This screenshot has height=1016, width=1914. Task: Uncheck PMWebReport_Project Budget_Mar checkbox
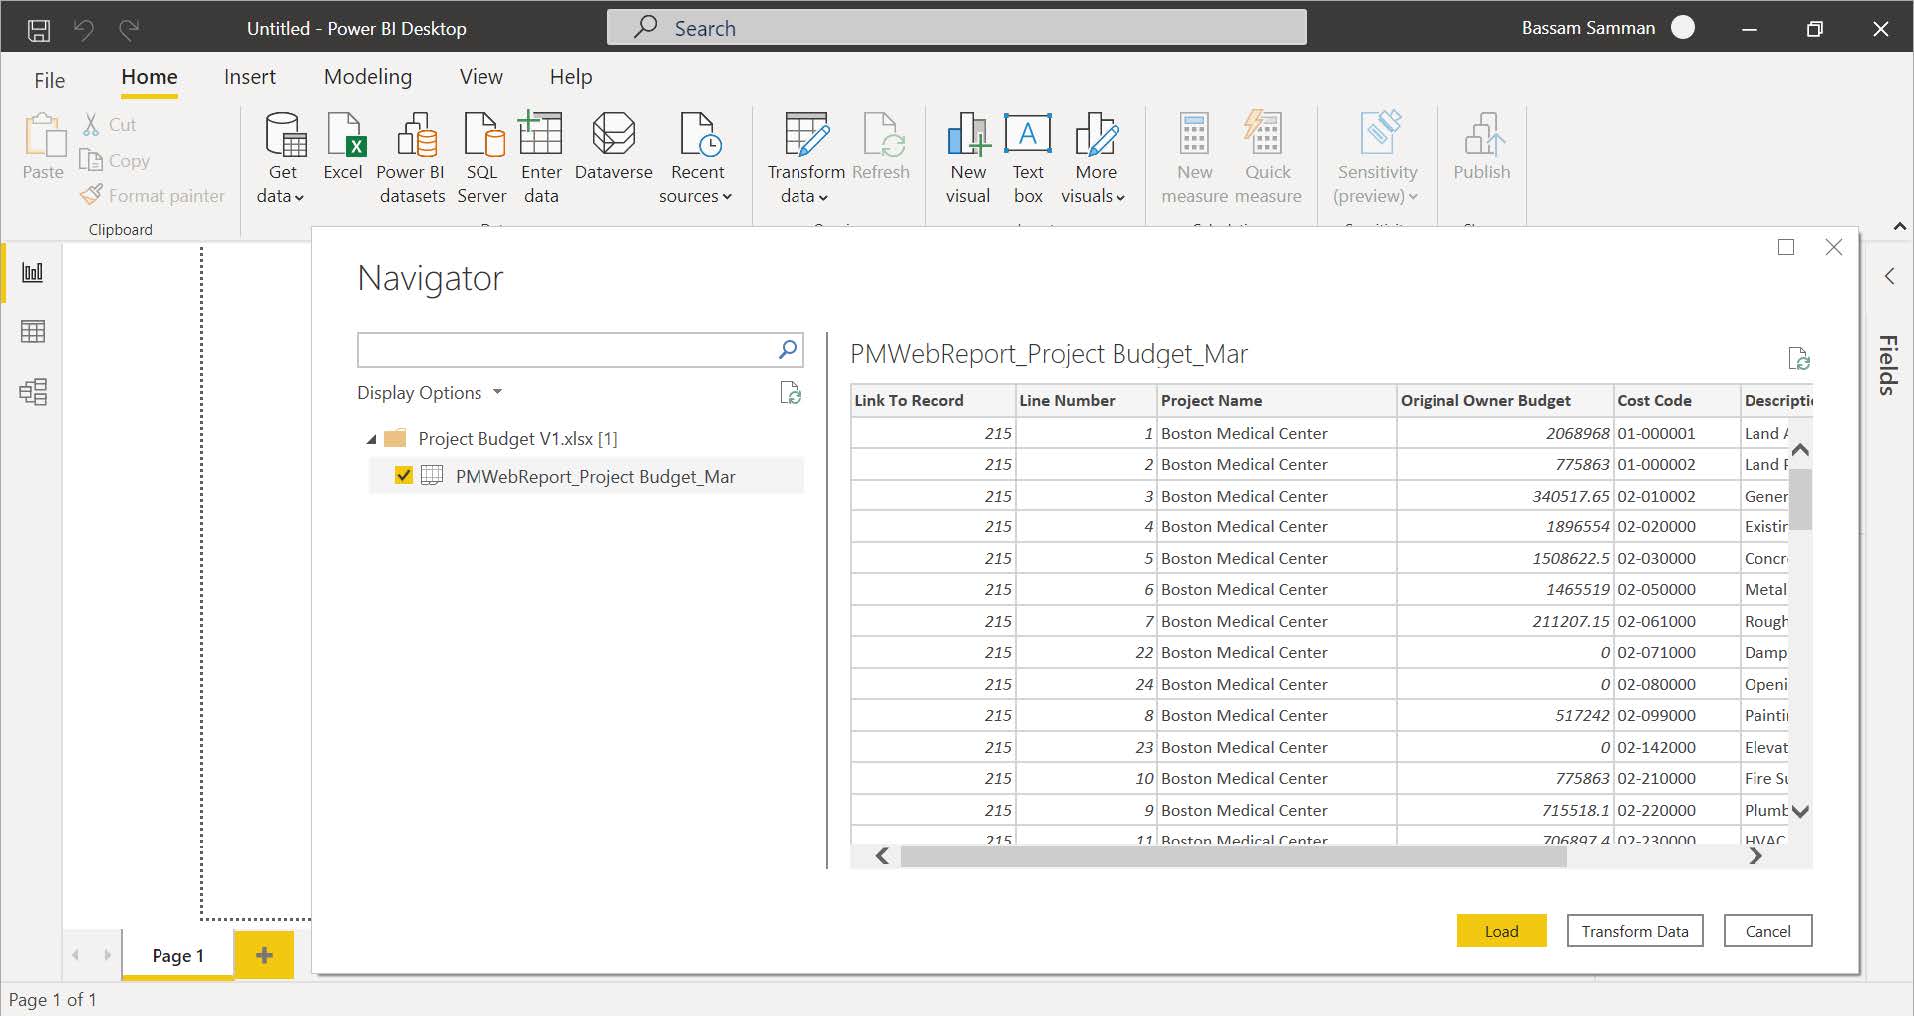pyautogui.click(x=404, y=476)
